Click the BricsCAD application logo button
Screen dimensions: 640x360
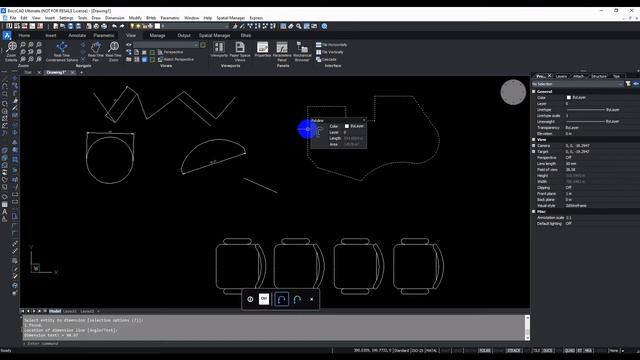click(x=7, y=36)
